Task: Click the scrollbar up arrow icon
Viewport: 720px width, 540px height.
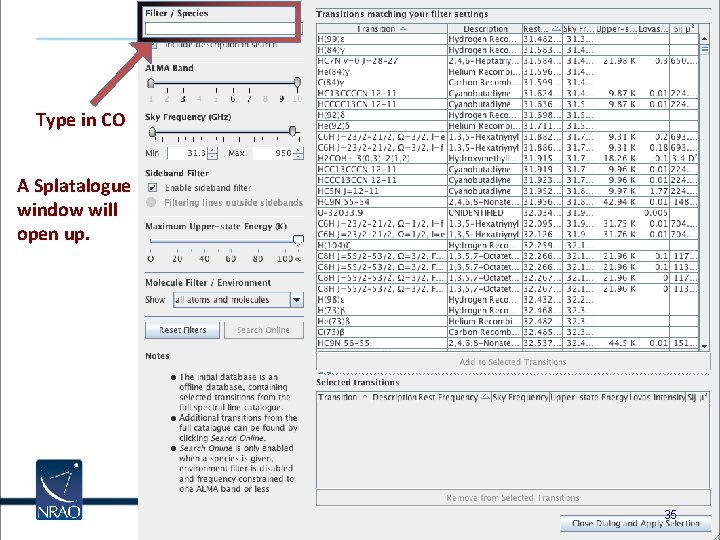Action: pos(704,39)
